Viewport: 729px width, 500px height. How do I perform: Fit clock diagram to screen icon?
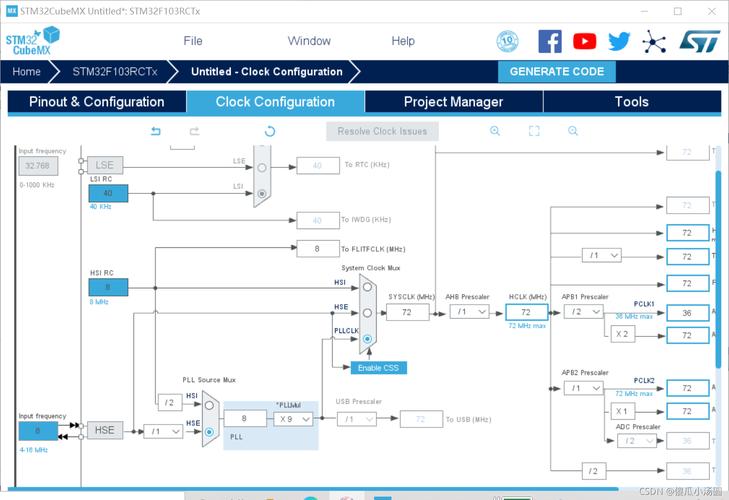tap(534, 131)
